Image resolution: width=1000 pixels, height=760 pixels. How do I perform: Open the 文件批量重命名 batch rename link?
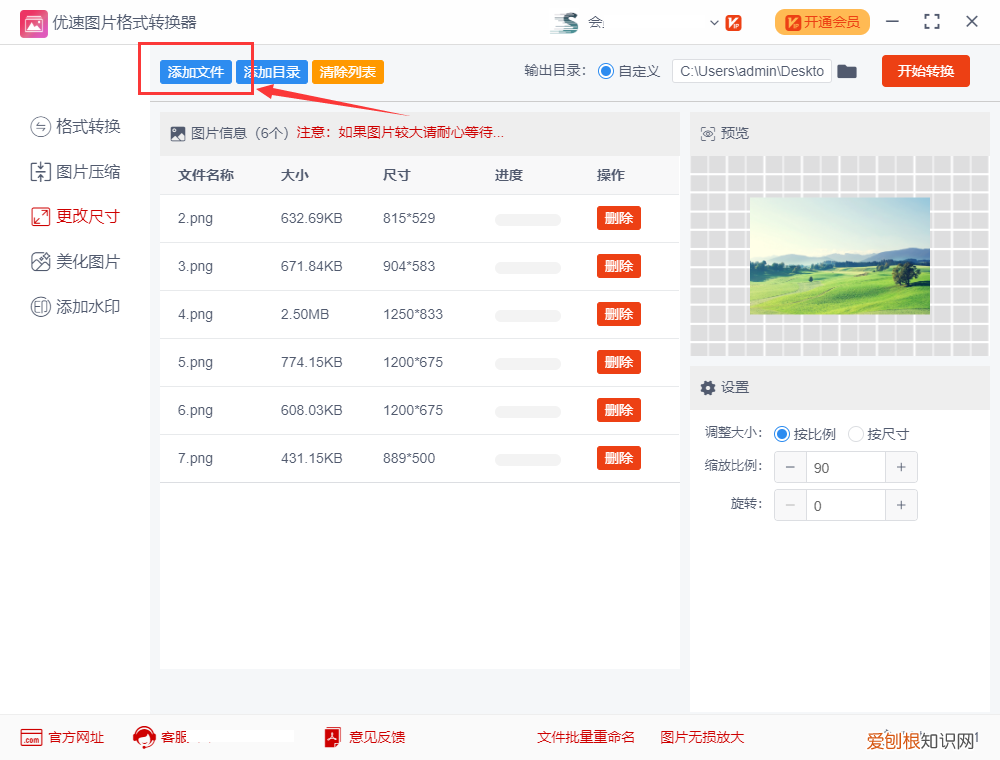[585, 737]
